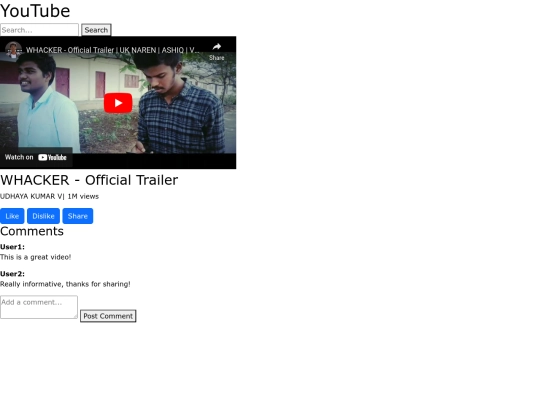Click the comment 'Really informative, thanks for sharing!'
Screen dimensions: 540x405
coord(65,284)
